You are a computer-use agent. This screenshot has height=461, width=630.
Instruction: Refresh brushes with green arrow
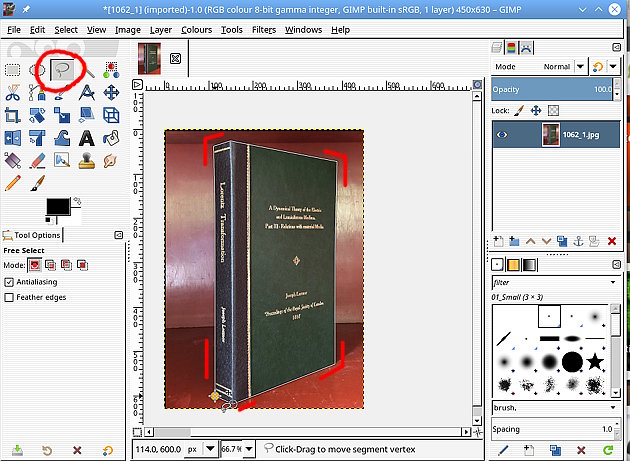click(608, 450)
